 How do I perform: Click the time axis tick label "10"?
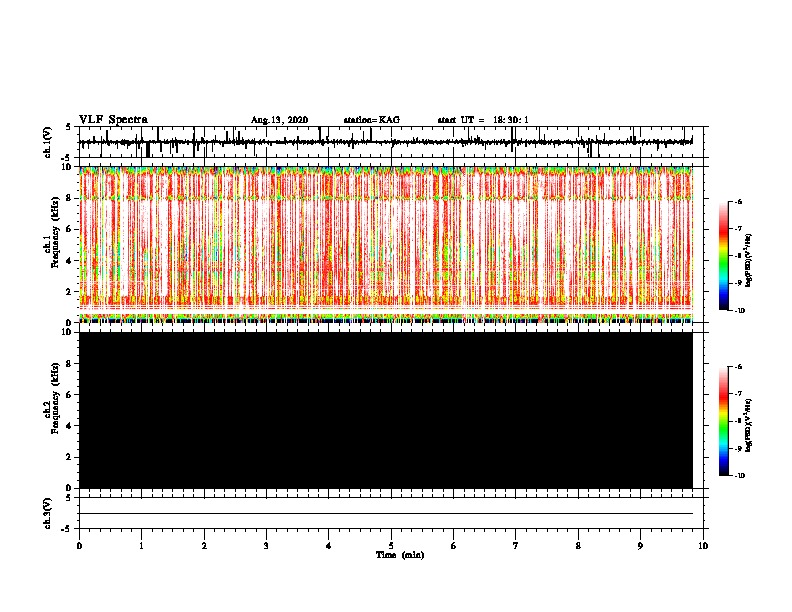click(703, 546)
